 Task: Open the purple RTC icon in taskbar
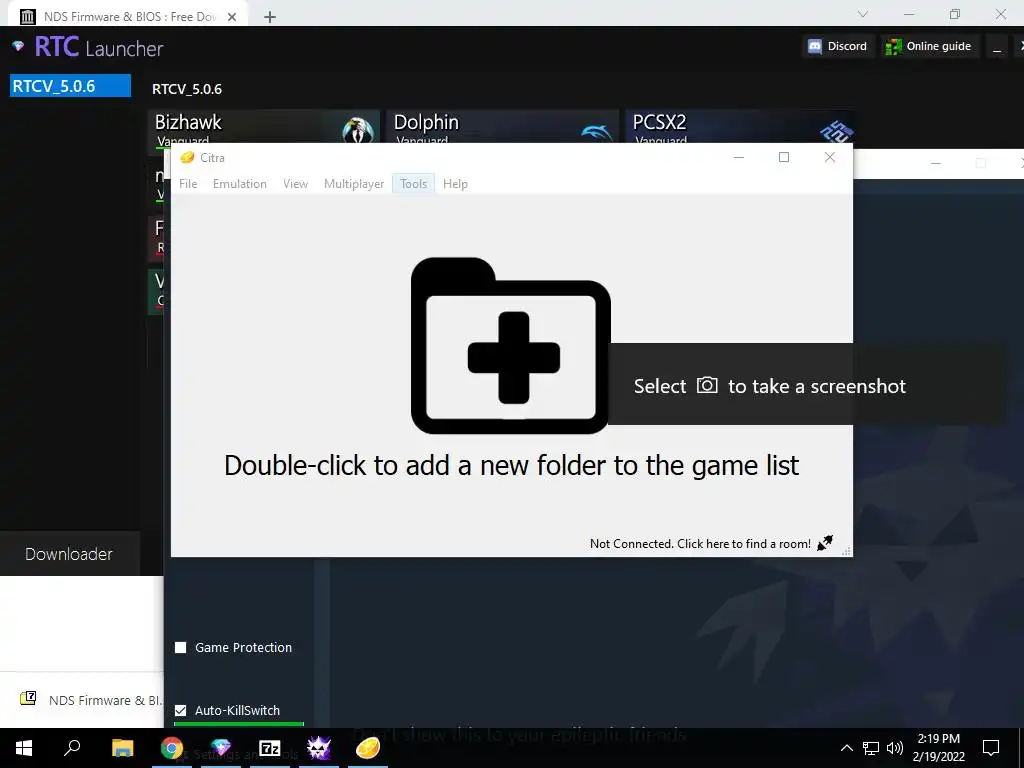319,748
